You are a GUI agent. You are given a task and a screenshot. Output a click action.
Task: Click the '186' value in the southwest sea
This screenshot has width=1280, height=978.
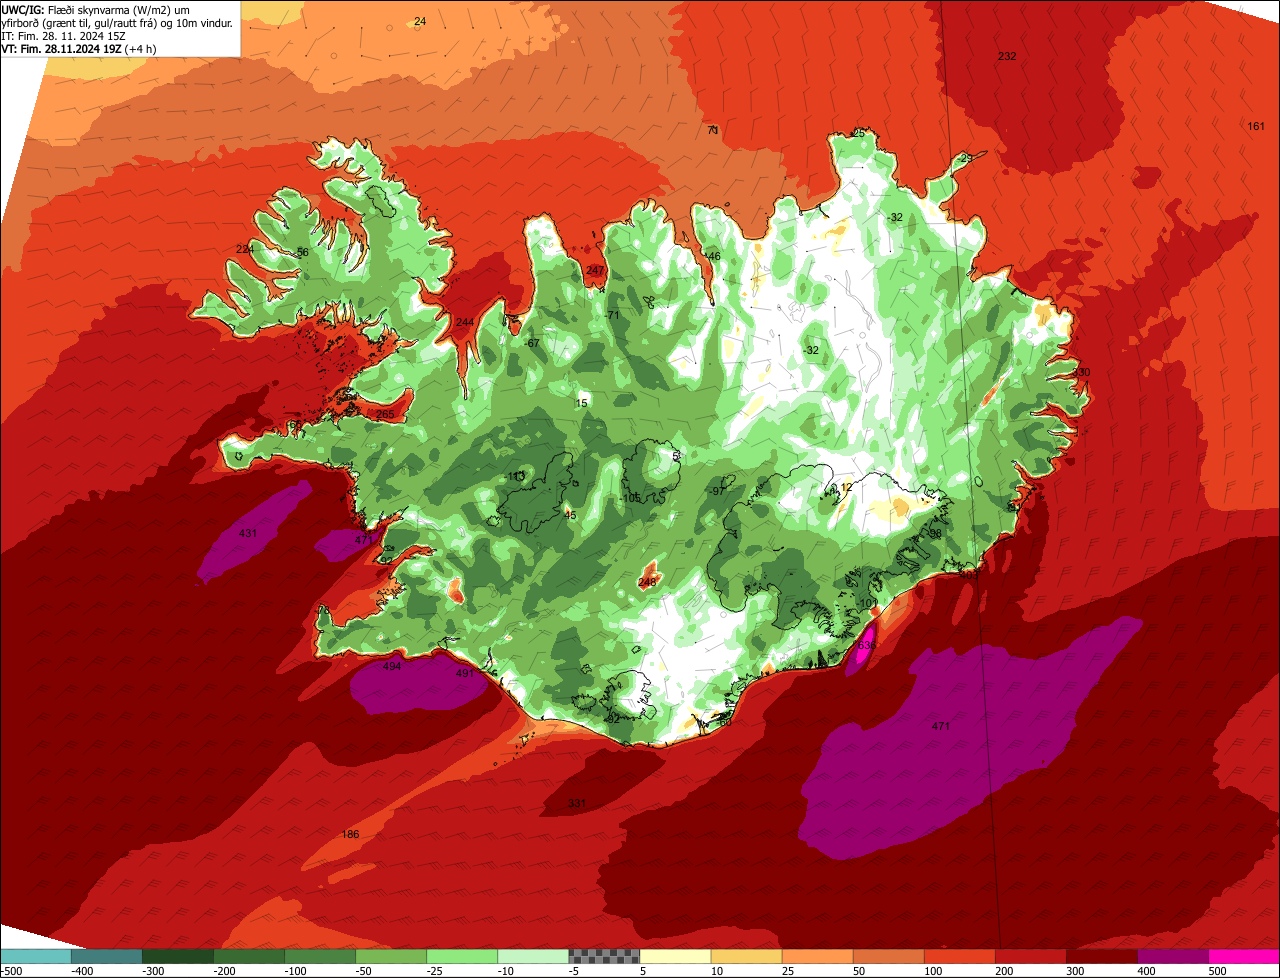point(350,834)
